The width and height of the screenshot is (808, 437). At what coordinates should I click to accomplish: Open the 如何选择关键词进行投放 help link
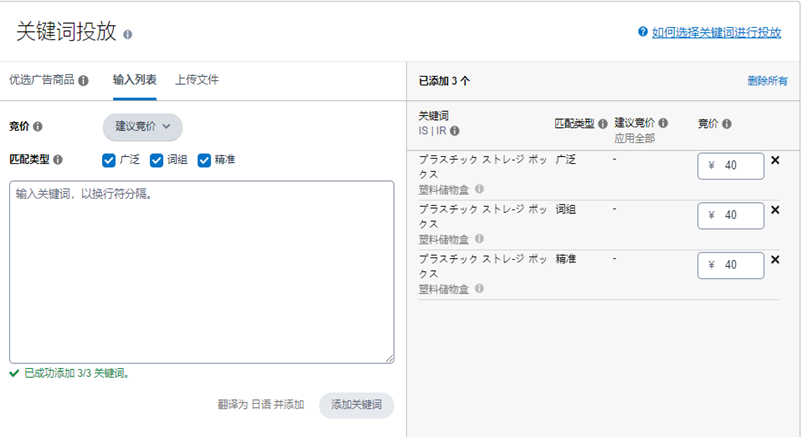click(715, 32)
